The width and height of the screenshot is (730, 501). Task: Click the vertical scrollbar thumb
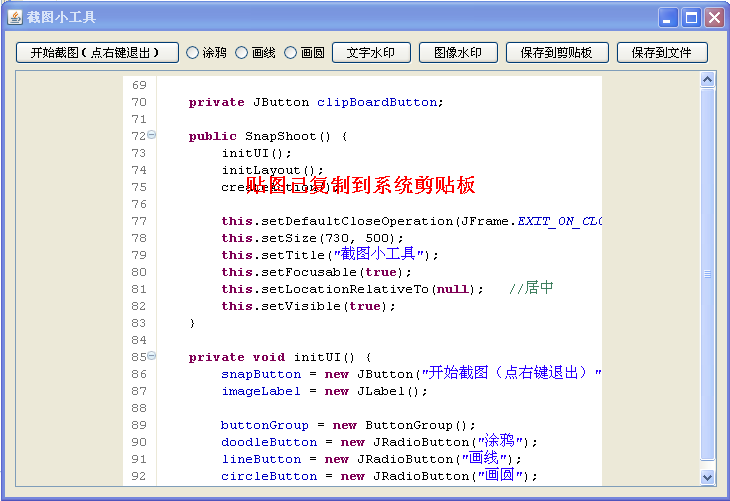(707, 274)
